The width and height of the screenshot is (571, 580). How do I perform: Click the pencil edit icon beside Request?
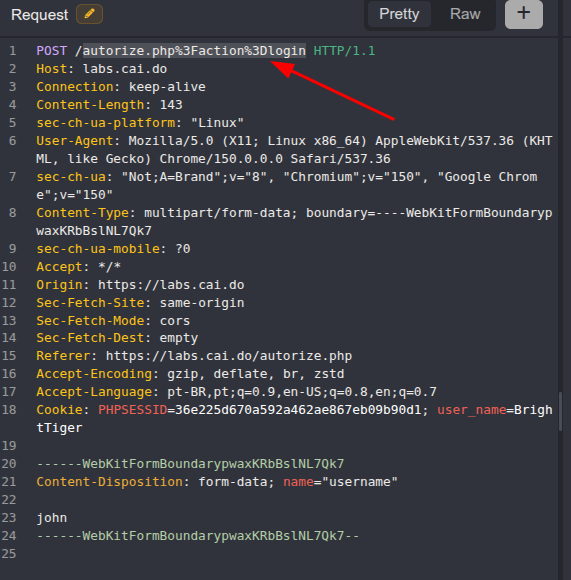click(89, 14)
